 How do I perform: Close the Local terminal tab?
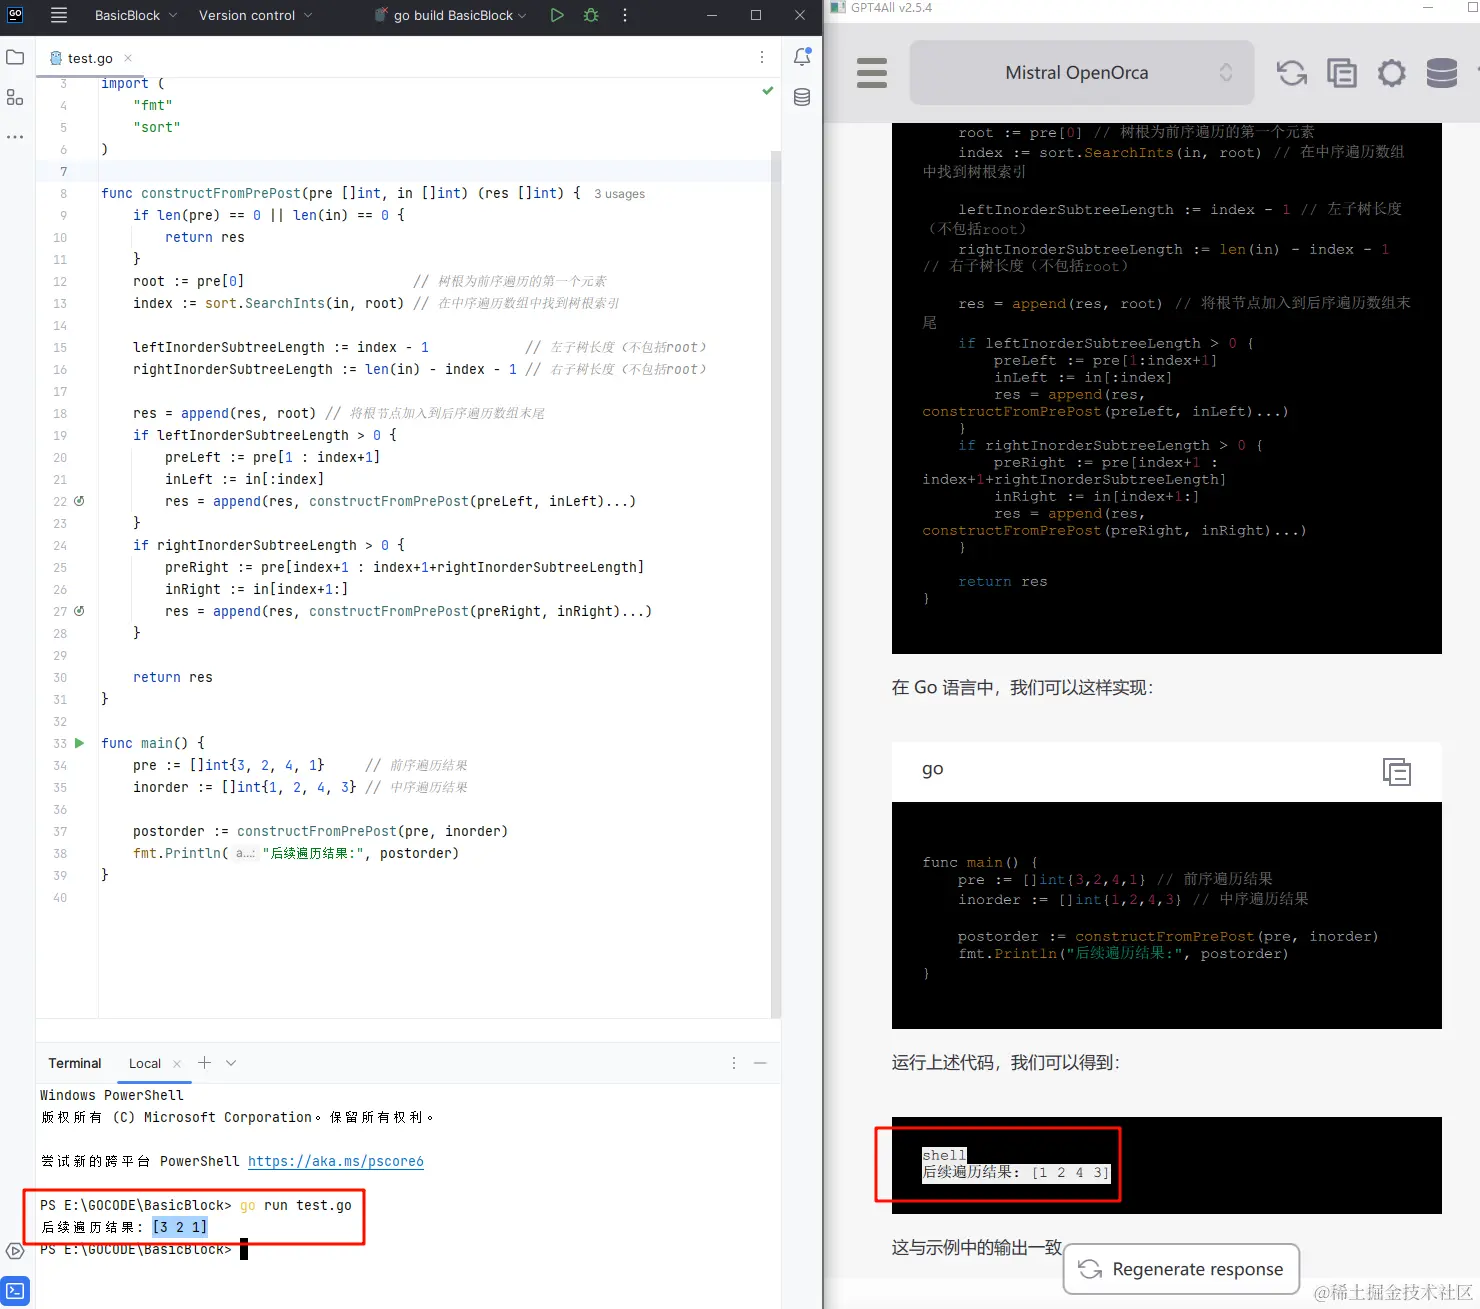pos(177,1063)
